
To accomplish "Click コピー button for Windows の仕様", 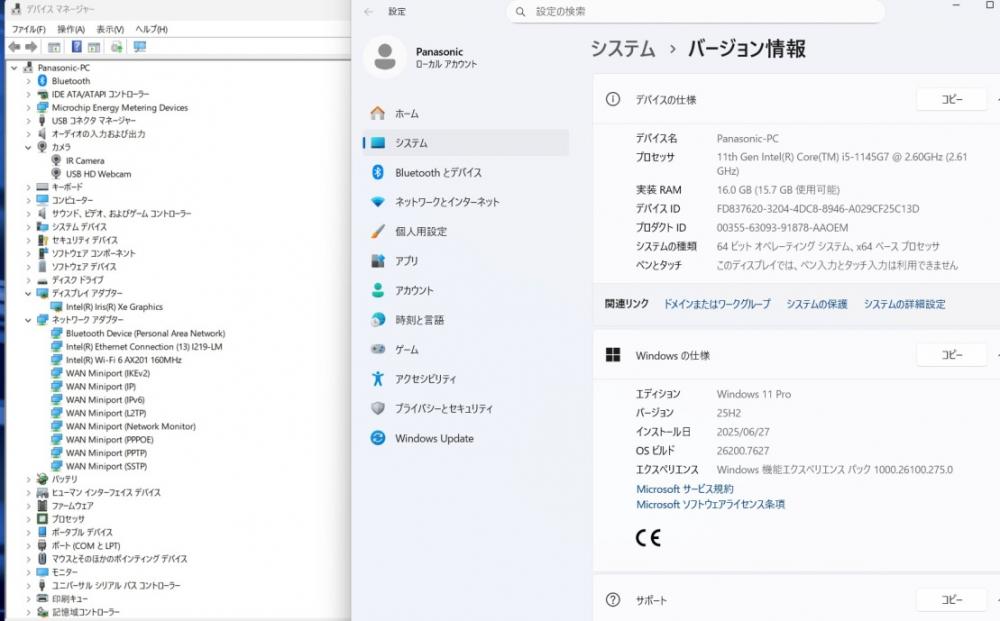I will click(952, 355).
